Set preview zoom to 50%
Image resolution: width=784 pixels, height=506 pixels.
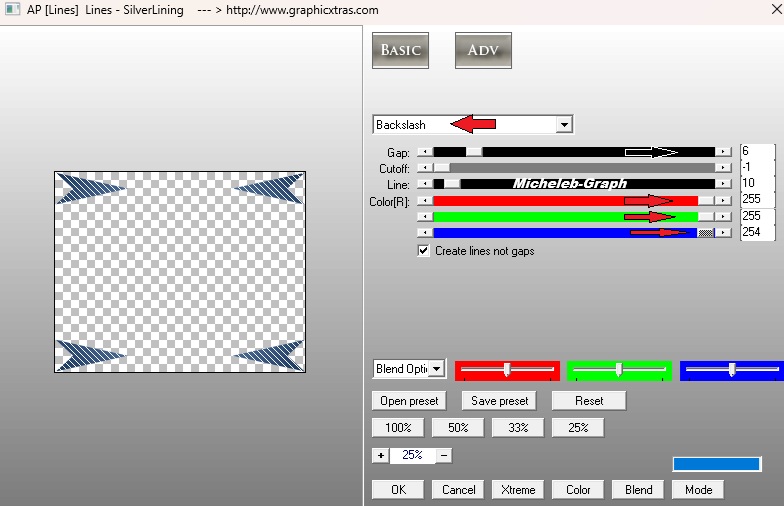(458, 428)
